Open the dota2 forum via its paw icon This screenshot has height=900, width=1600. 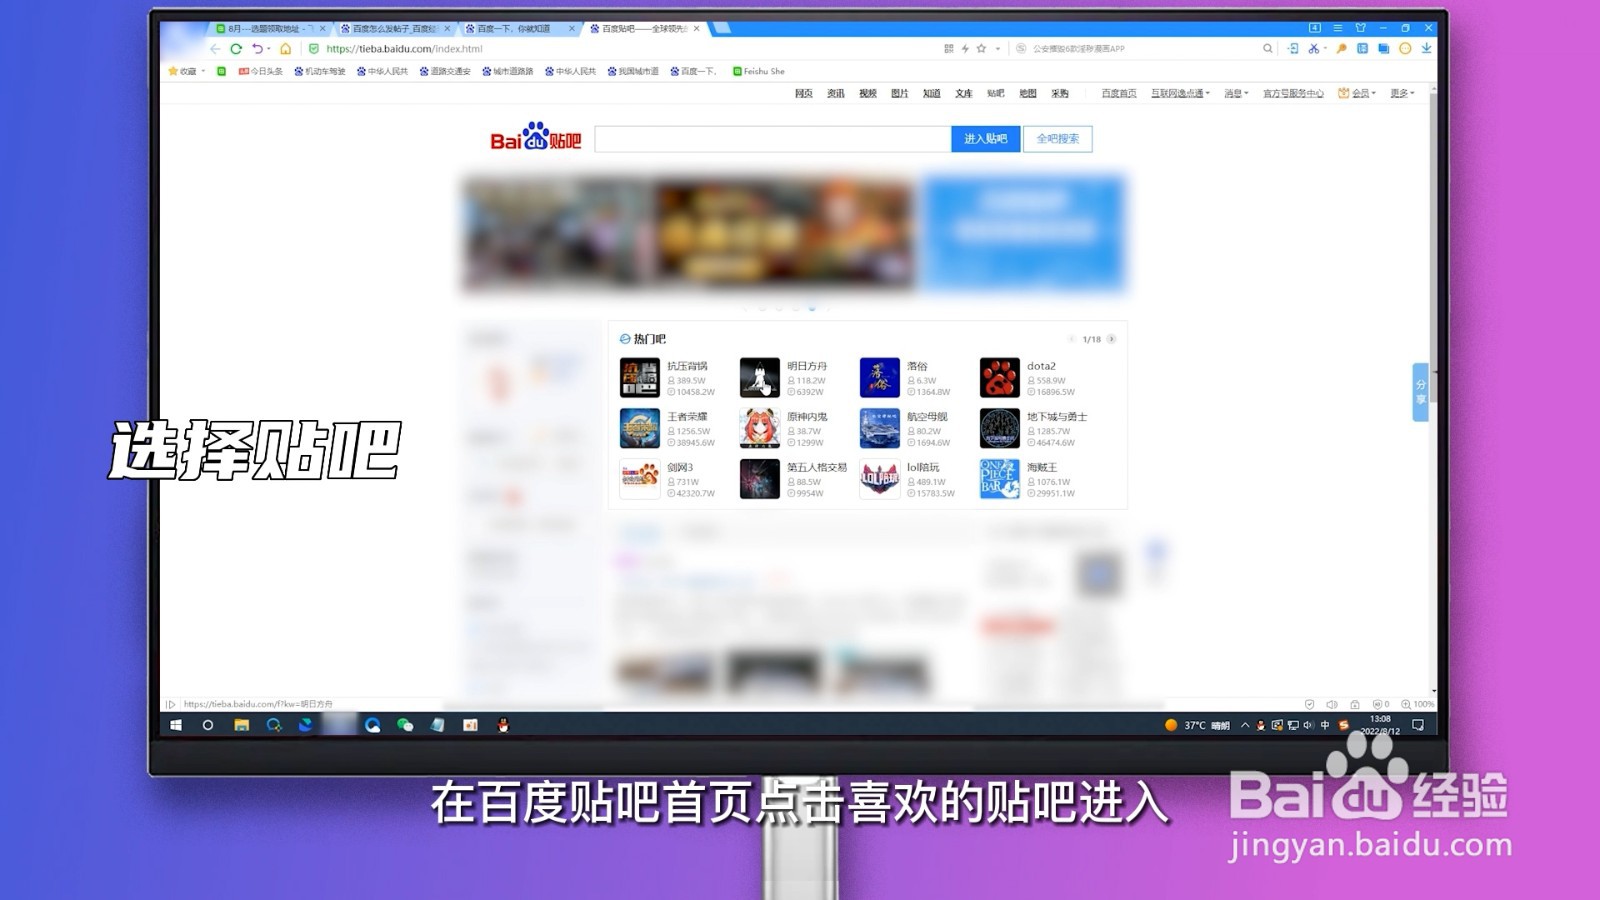click(999, 377)
